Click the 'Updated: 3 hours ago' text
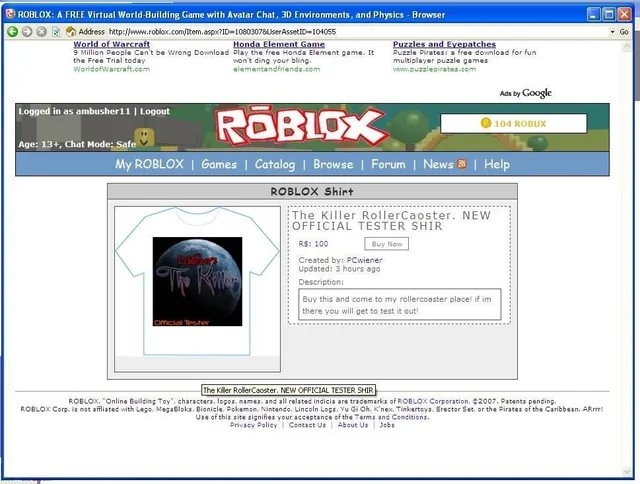This screenshot has width=640, height=484. 339,269
